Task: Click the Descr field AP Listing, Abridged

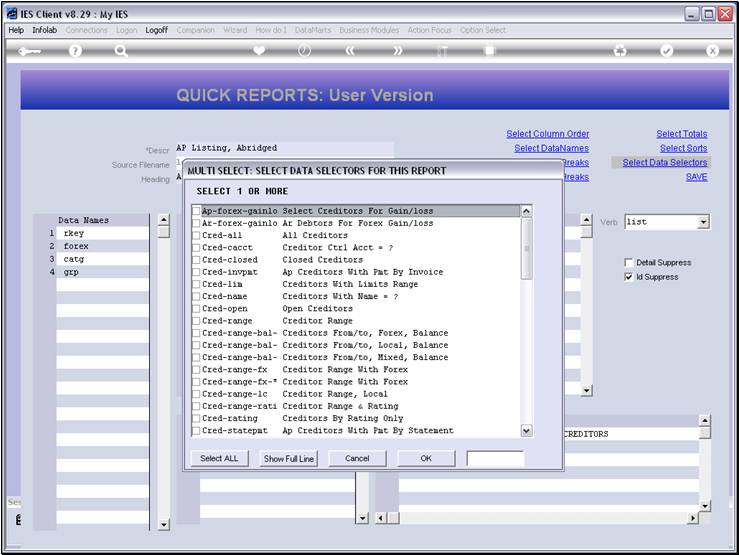Action: pos(285,148)
